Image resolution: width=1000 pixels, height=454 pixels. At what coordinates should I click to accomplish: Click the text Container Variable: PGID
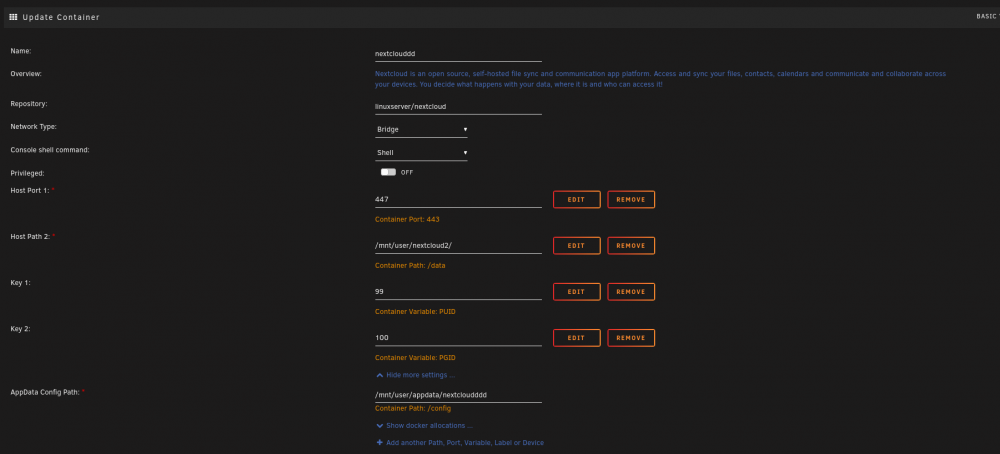[415, 358]
